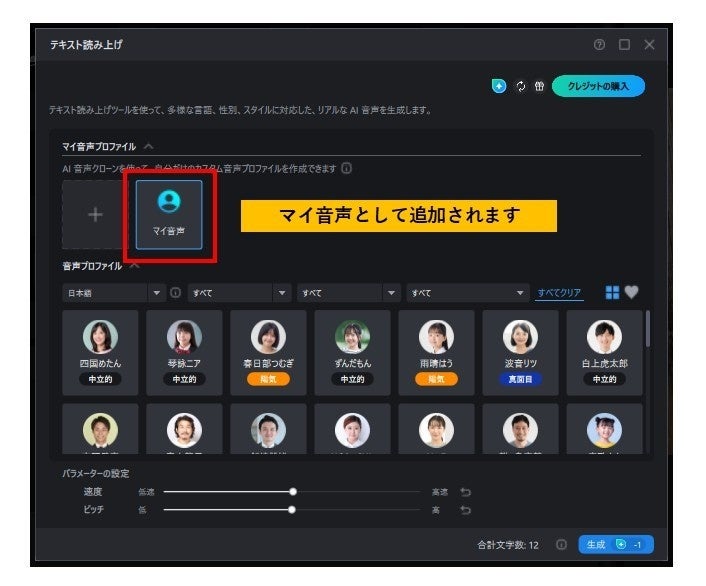The image size is (706, 586).
Task: Select the 雨晴はう voice
Action: click(x=436, y=353)
